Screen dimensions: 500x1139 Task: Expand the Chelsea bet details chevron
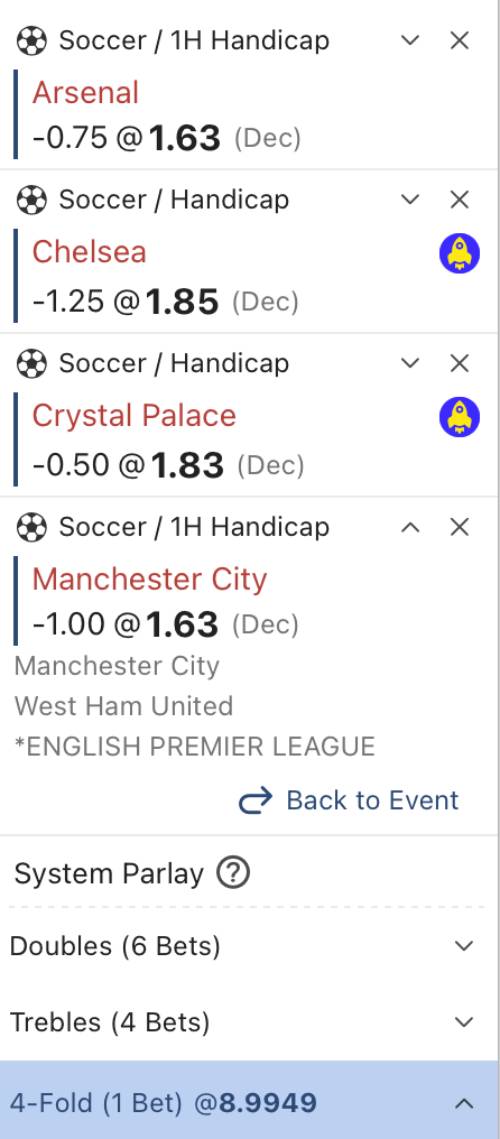tap(411, 200)
